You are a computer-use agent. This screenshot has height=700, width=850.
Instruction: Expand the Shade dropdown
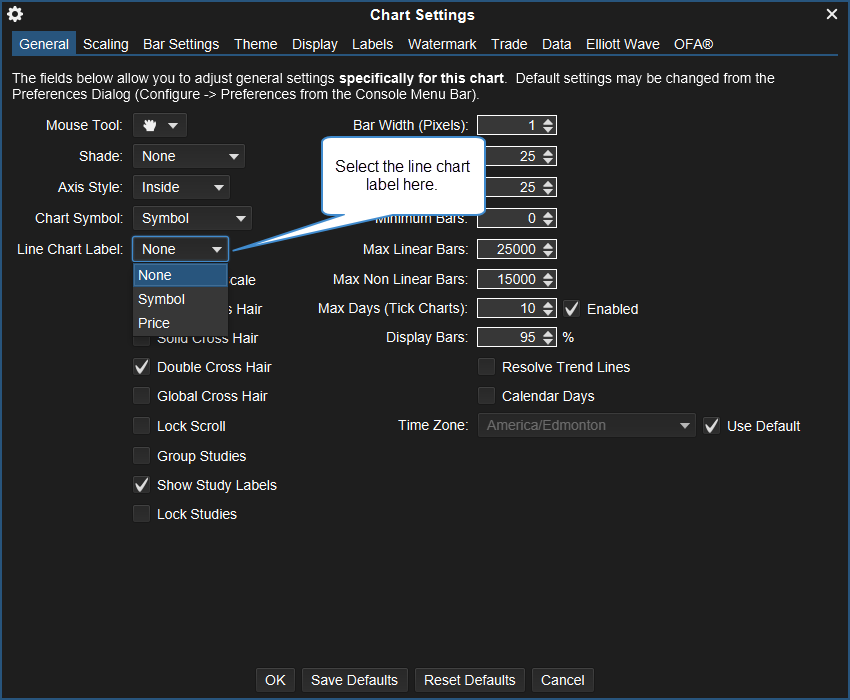click(189, 156)
